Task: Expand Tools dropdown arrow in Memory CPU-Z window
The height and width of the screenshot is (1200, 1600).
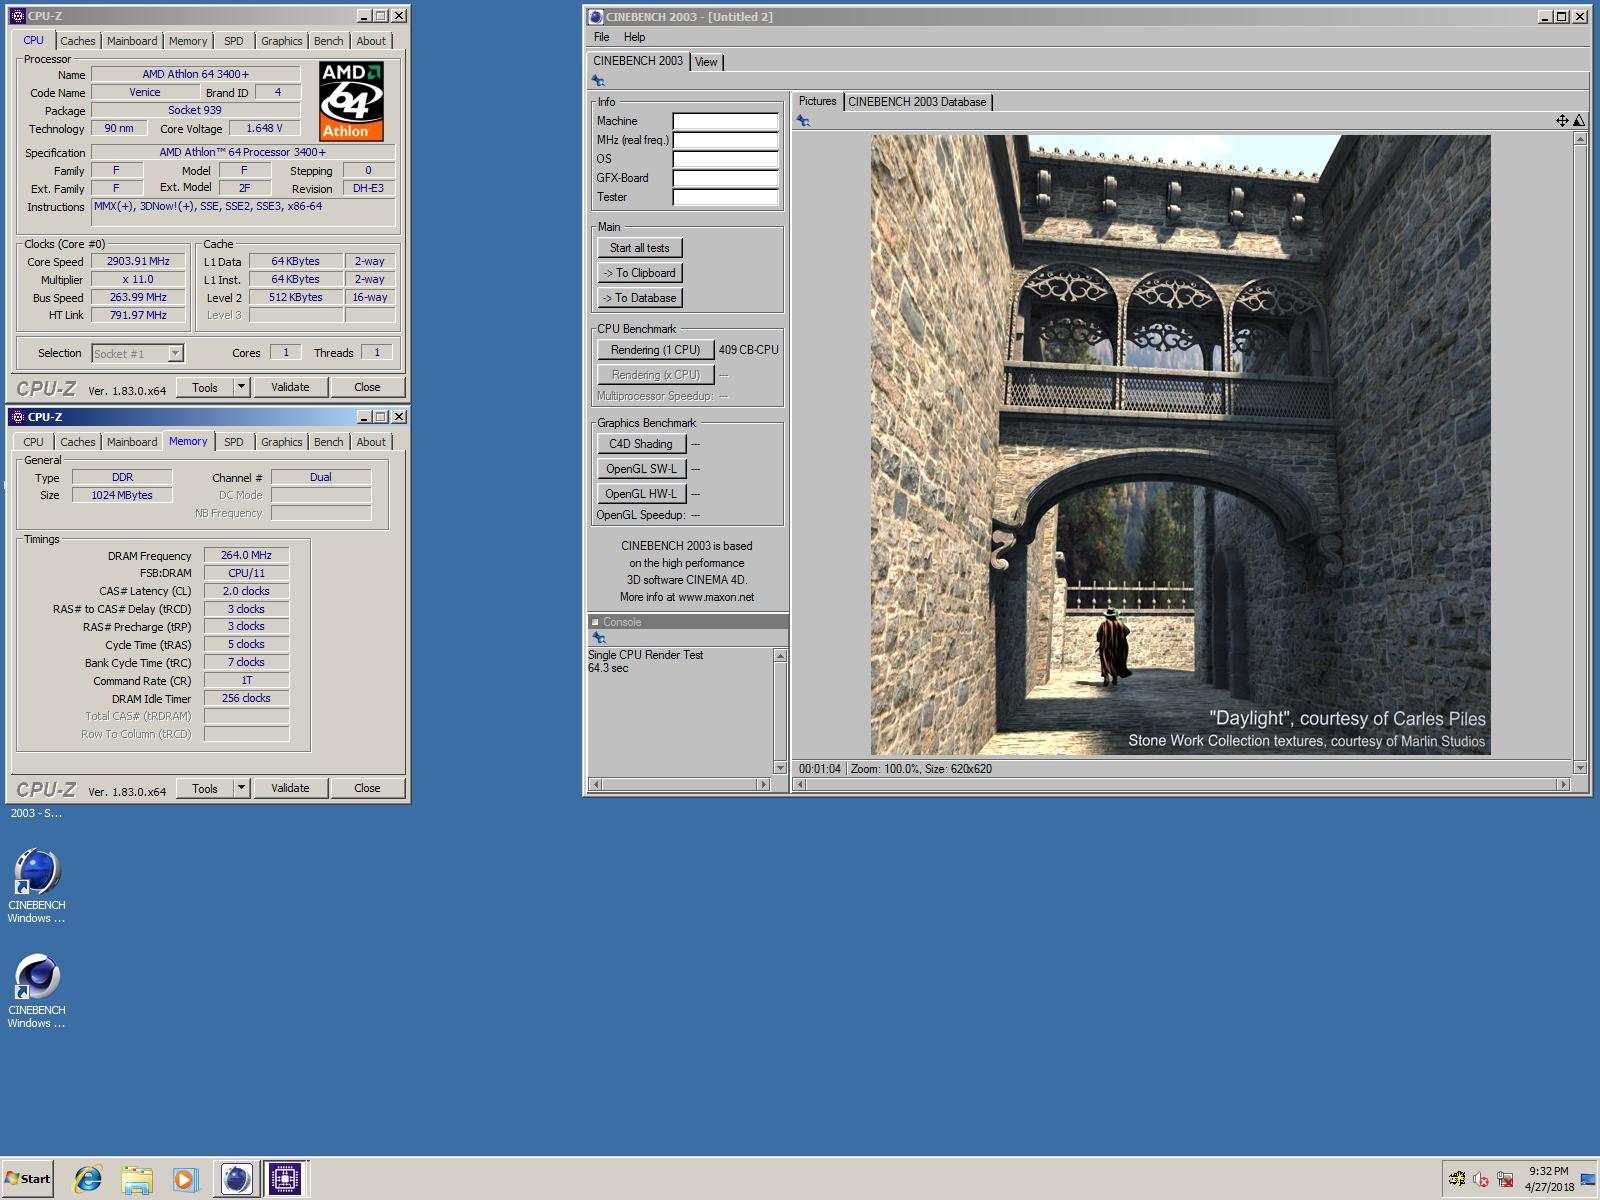Action: 241,788
